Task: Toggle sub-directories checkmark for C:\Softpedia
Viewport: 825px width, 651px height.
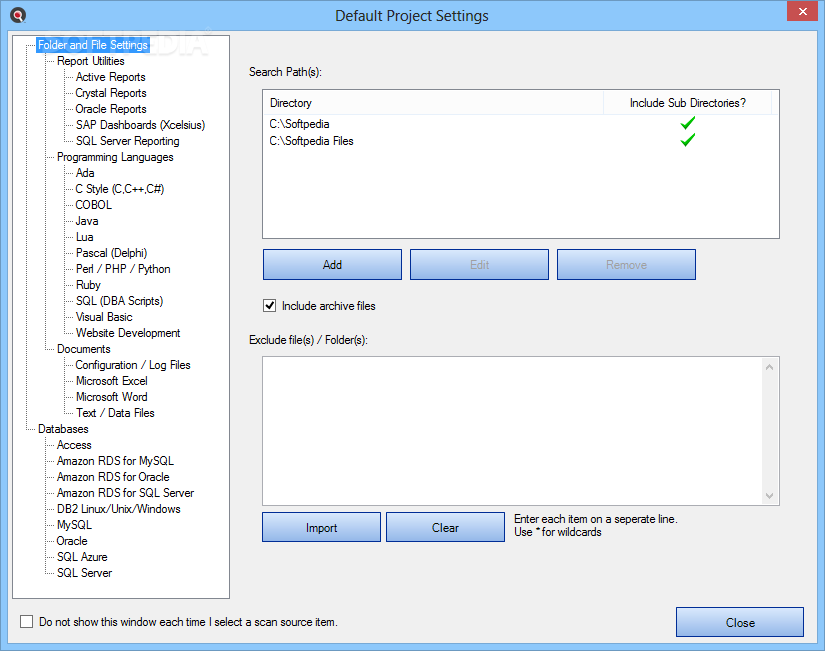Action: coord(687,123)
